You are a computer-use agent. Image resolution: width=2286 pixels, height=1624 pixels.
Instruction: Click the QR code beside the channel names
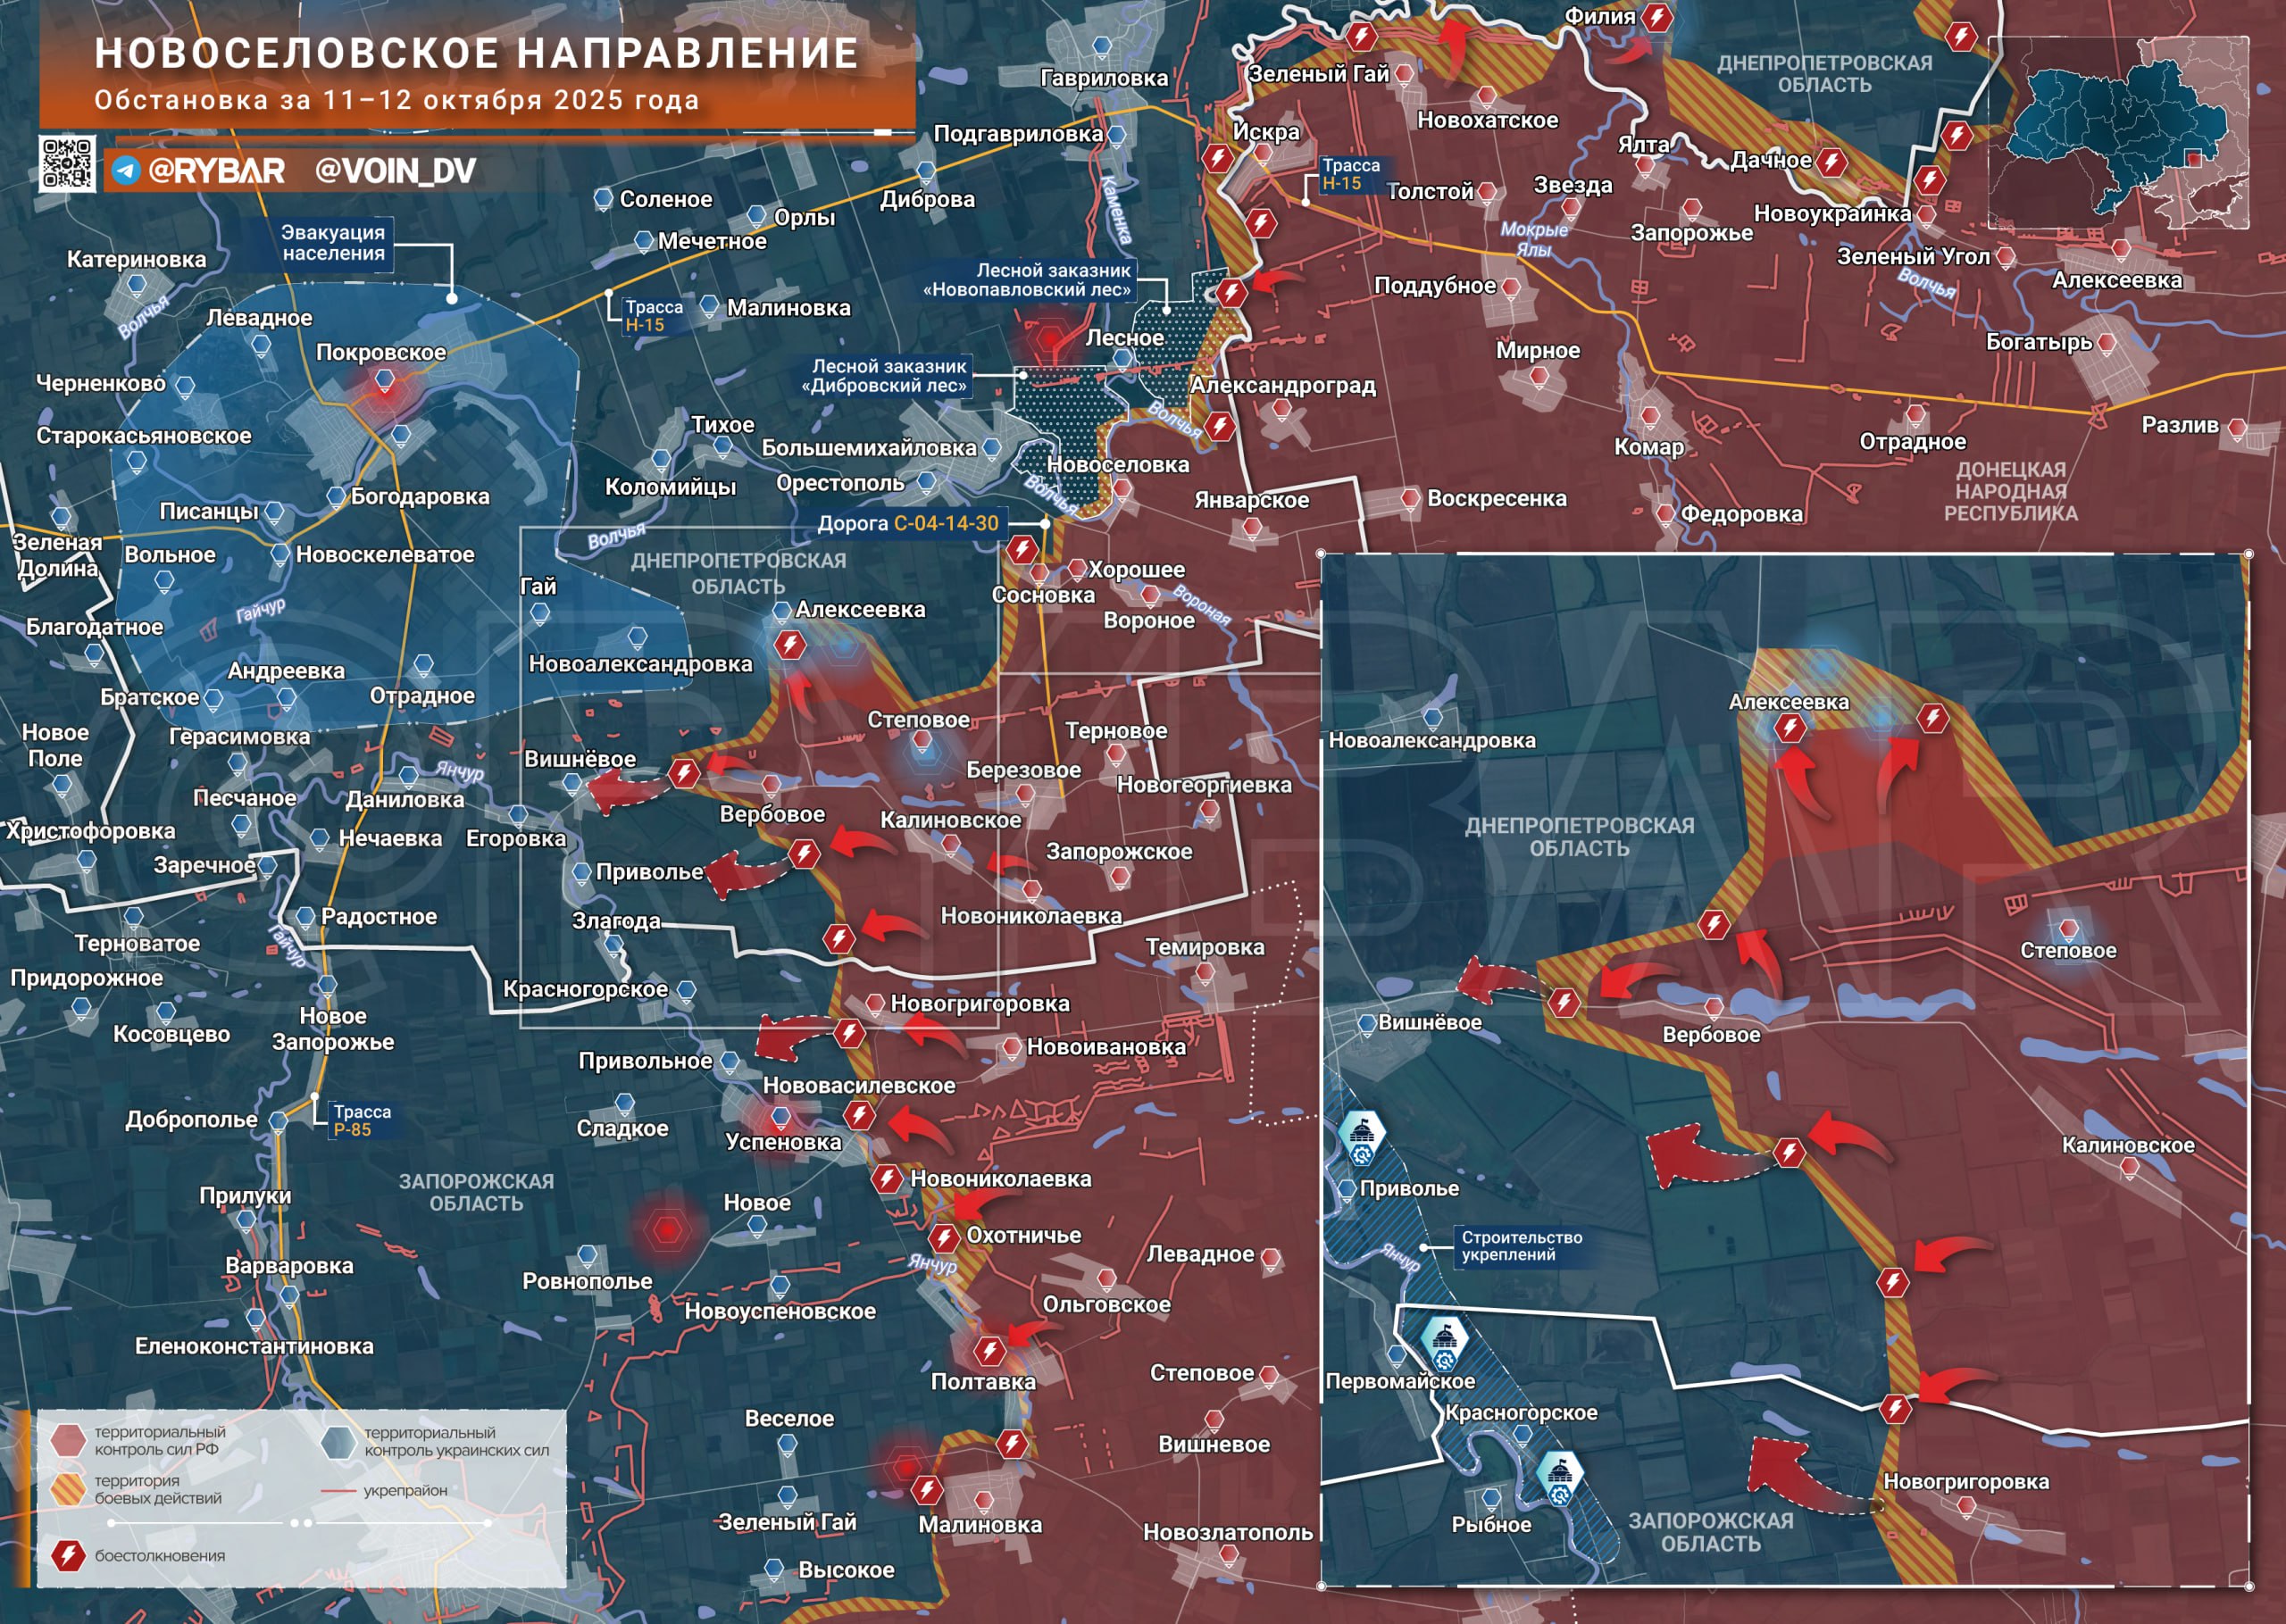coord(68,163)
